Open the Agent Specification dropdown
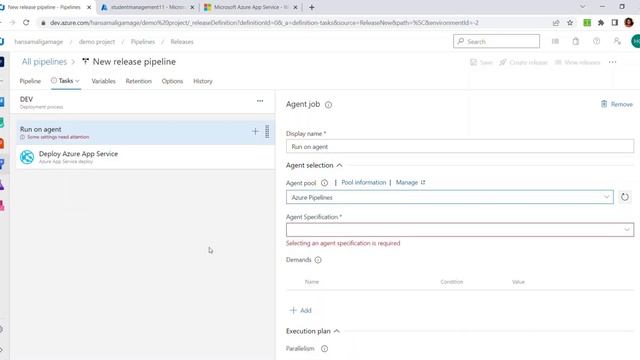The width and height of the screenshot is (640, 360). (460, 230)
